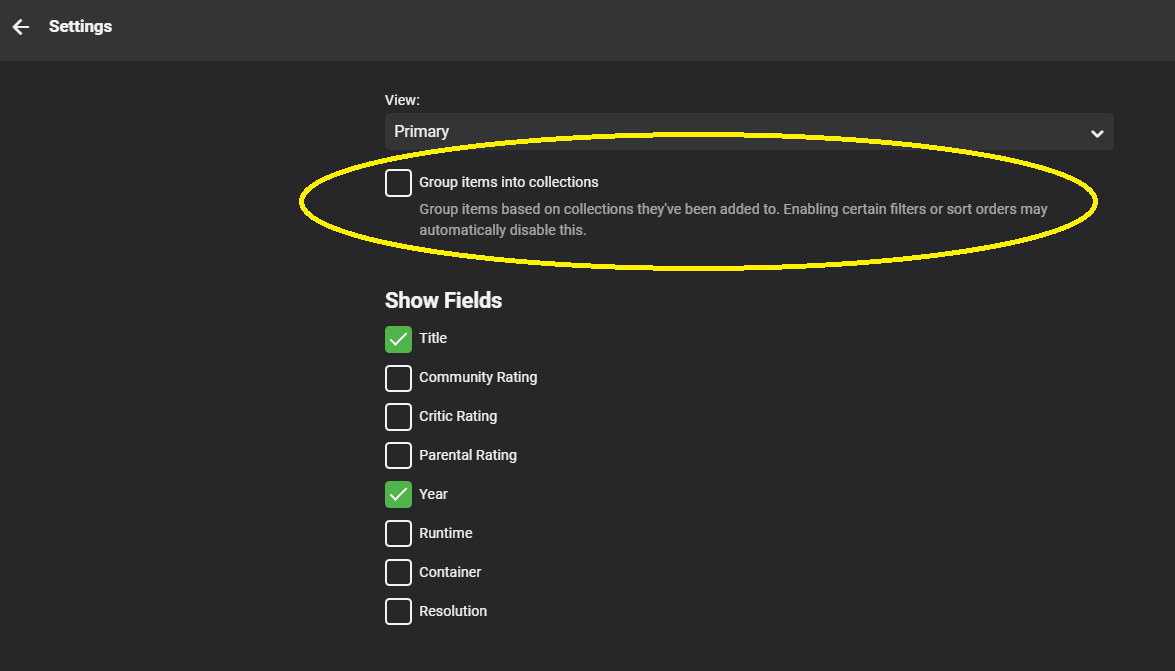The width and height of the screenshot is (1175, 671).
Task: Disable the green Year checkbox
Action: (x=398, y=495)
